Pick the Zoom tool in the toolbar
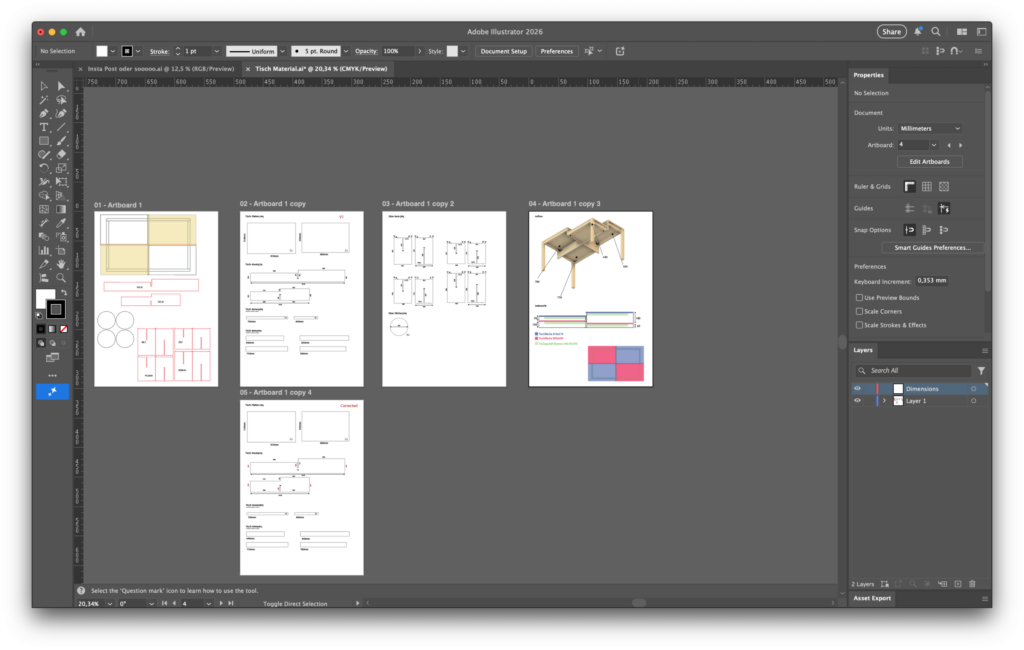 tap(61, 277)
